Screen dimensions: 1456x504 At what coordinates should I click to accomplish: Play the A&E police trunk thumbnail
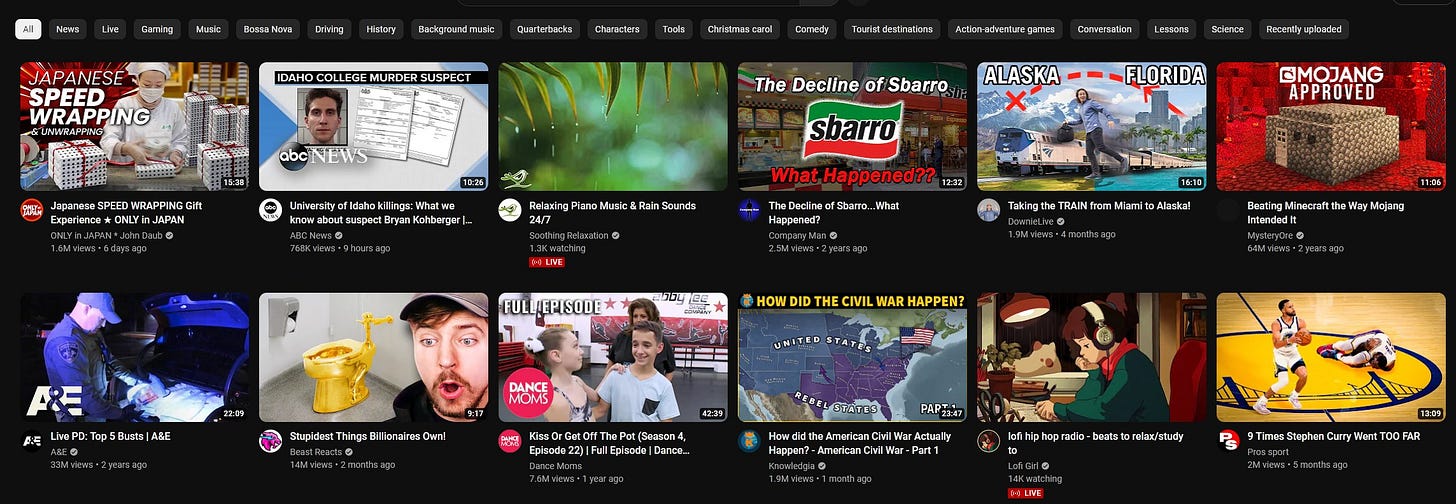135,357
